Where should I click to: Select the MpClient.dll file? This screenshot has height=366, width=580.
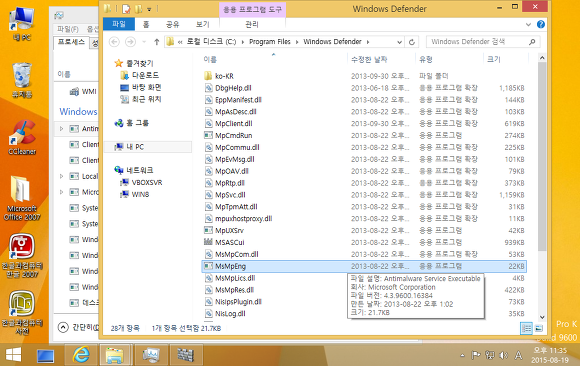(234, 124)
